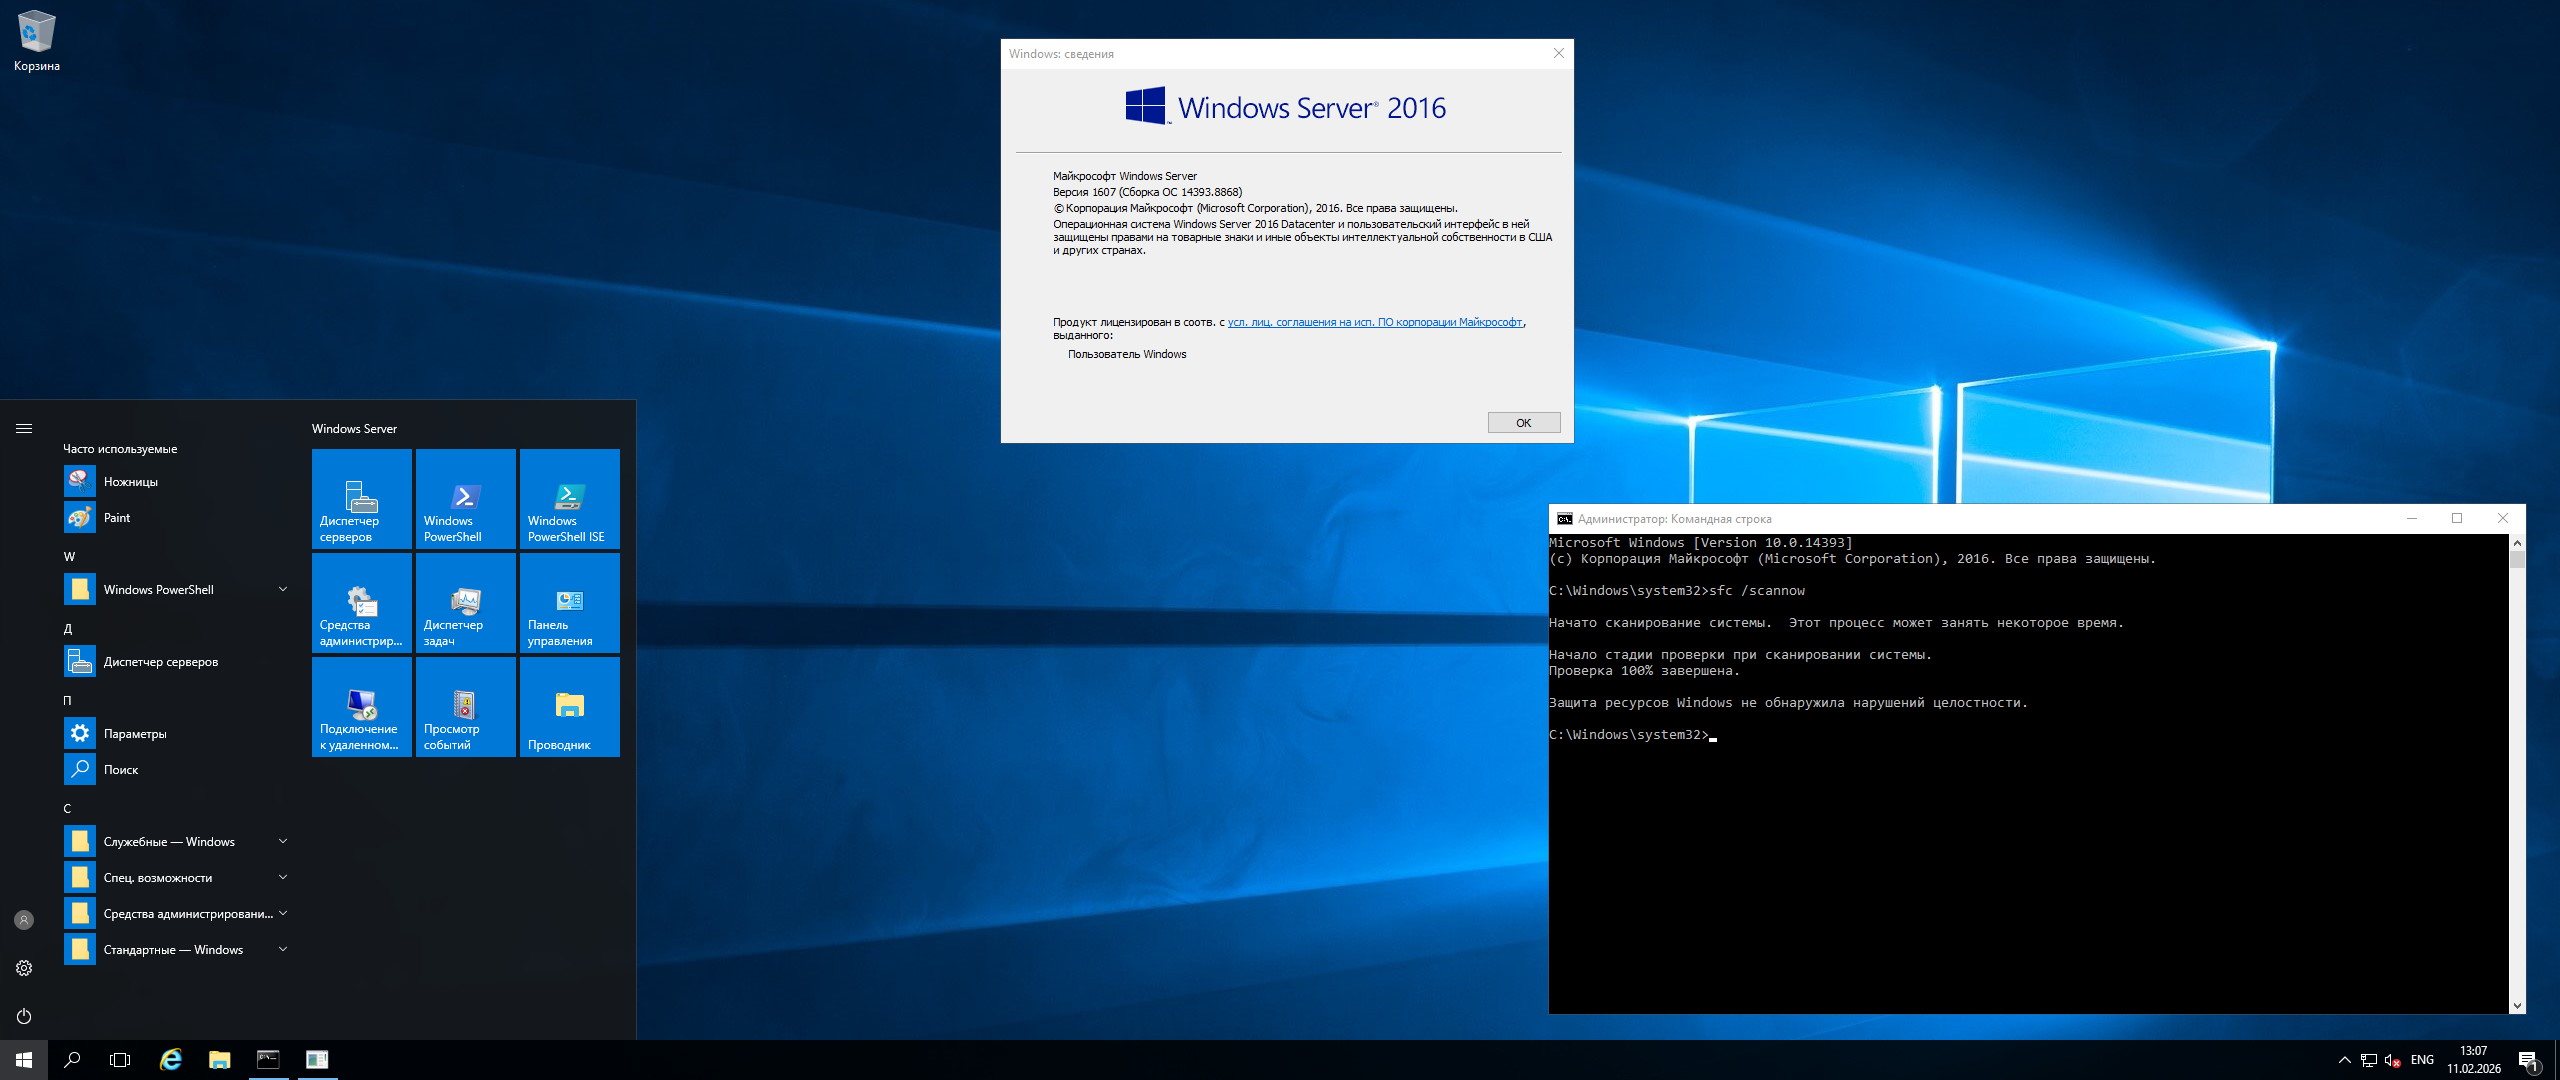
Task: Select Ножницы in frequently used apps
Action: (x=130, y=482)
